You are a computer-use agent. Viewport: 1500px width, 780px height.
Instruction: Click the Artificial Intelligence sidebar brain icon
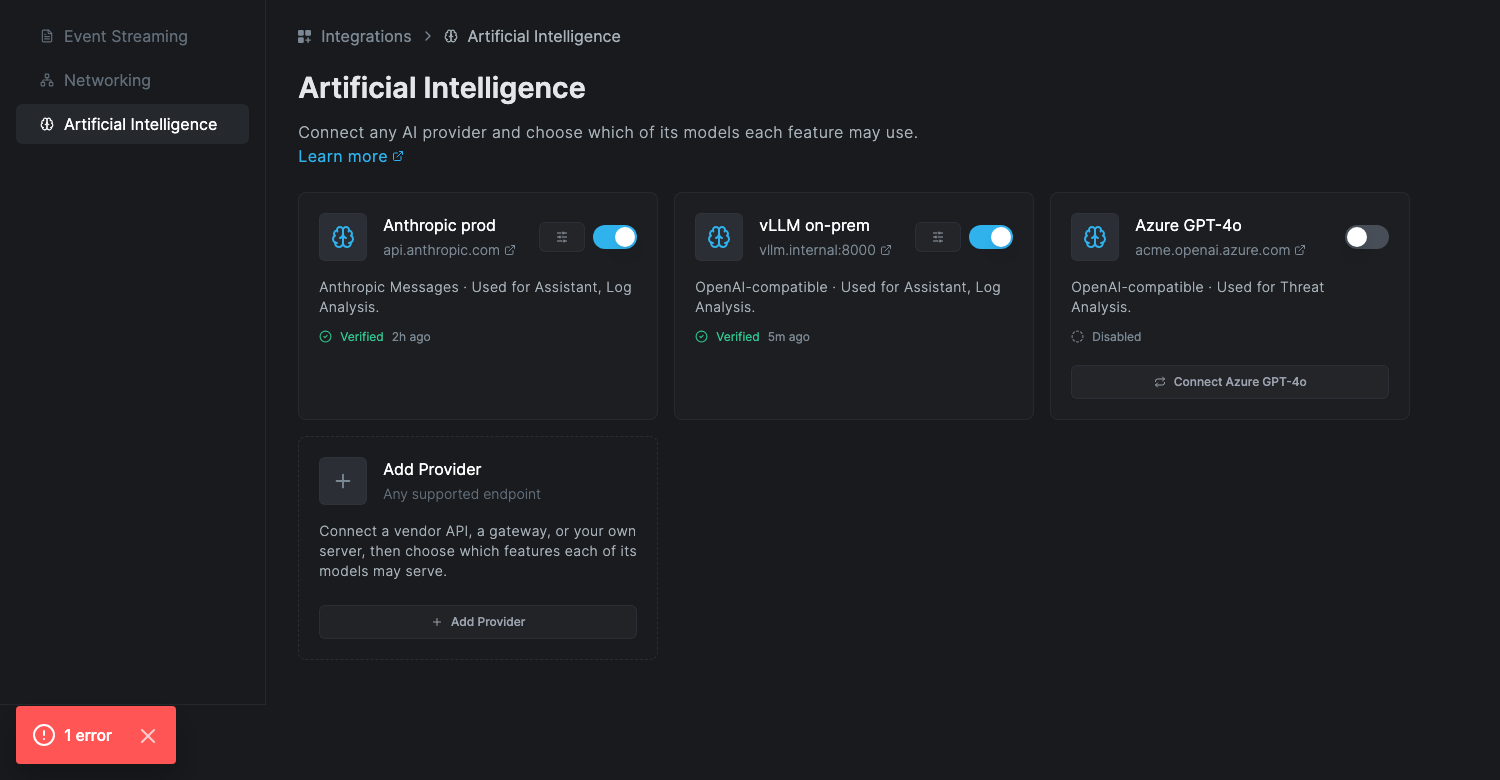47,125
